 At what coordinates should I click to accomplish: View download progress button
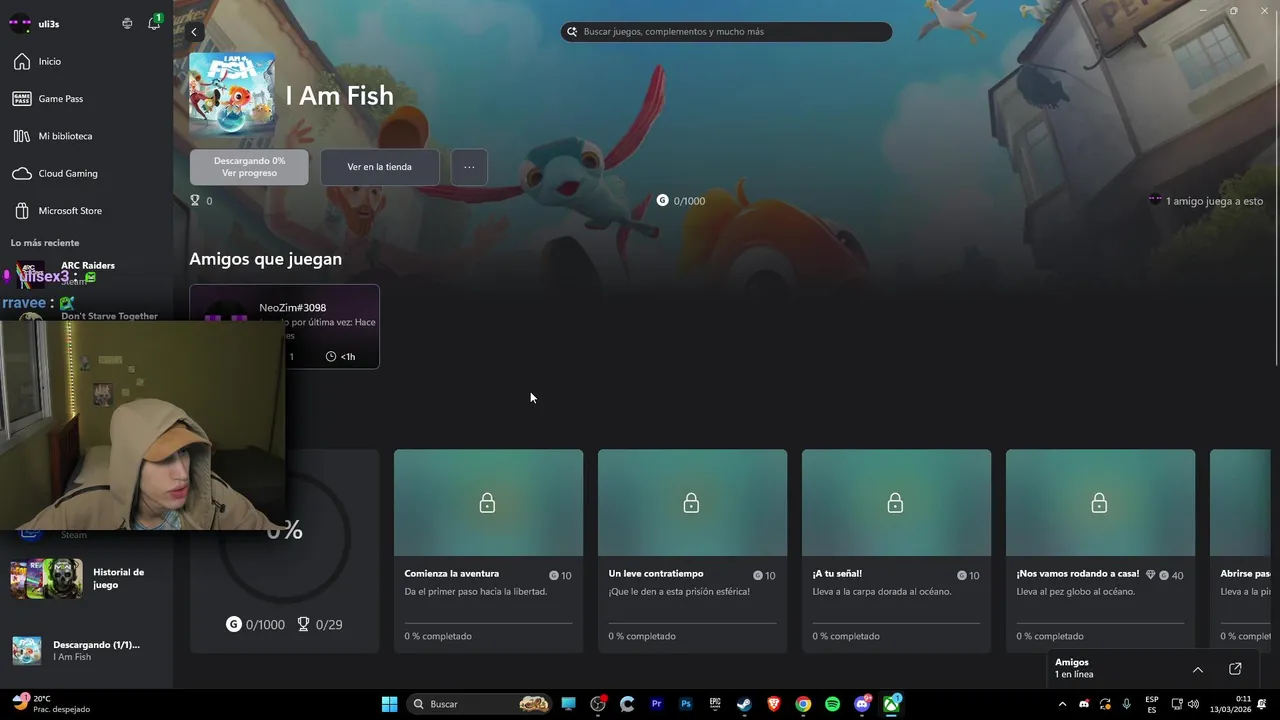[x=249, y=167]
